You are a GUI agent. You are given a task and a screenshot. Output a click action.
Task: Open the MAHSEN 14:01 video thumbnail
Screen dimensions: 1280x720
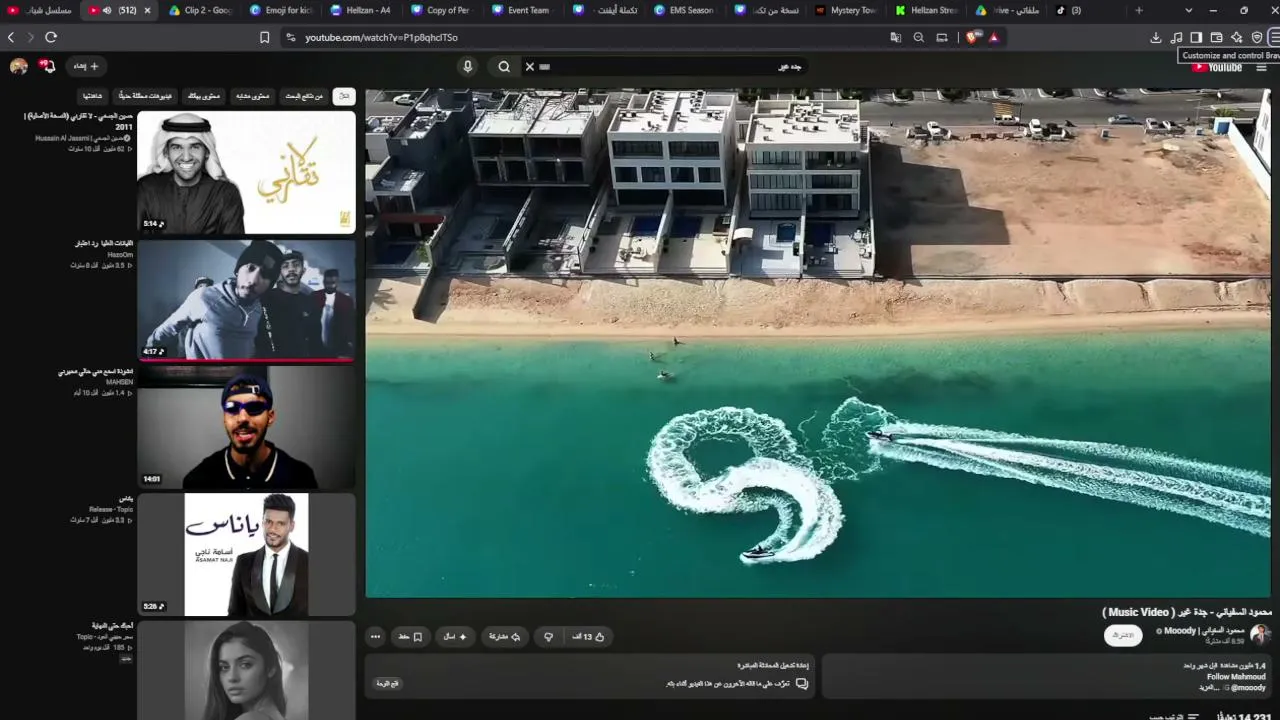click(246, 427)
